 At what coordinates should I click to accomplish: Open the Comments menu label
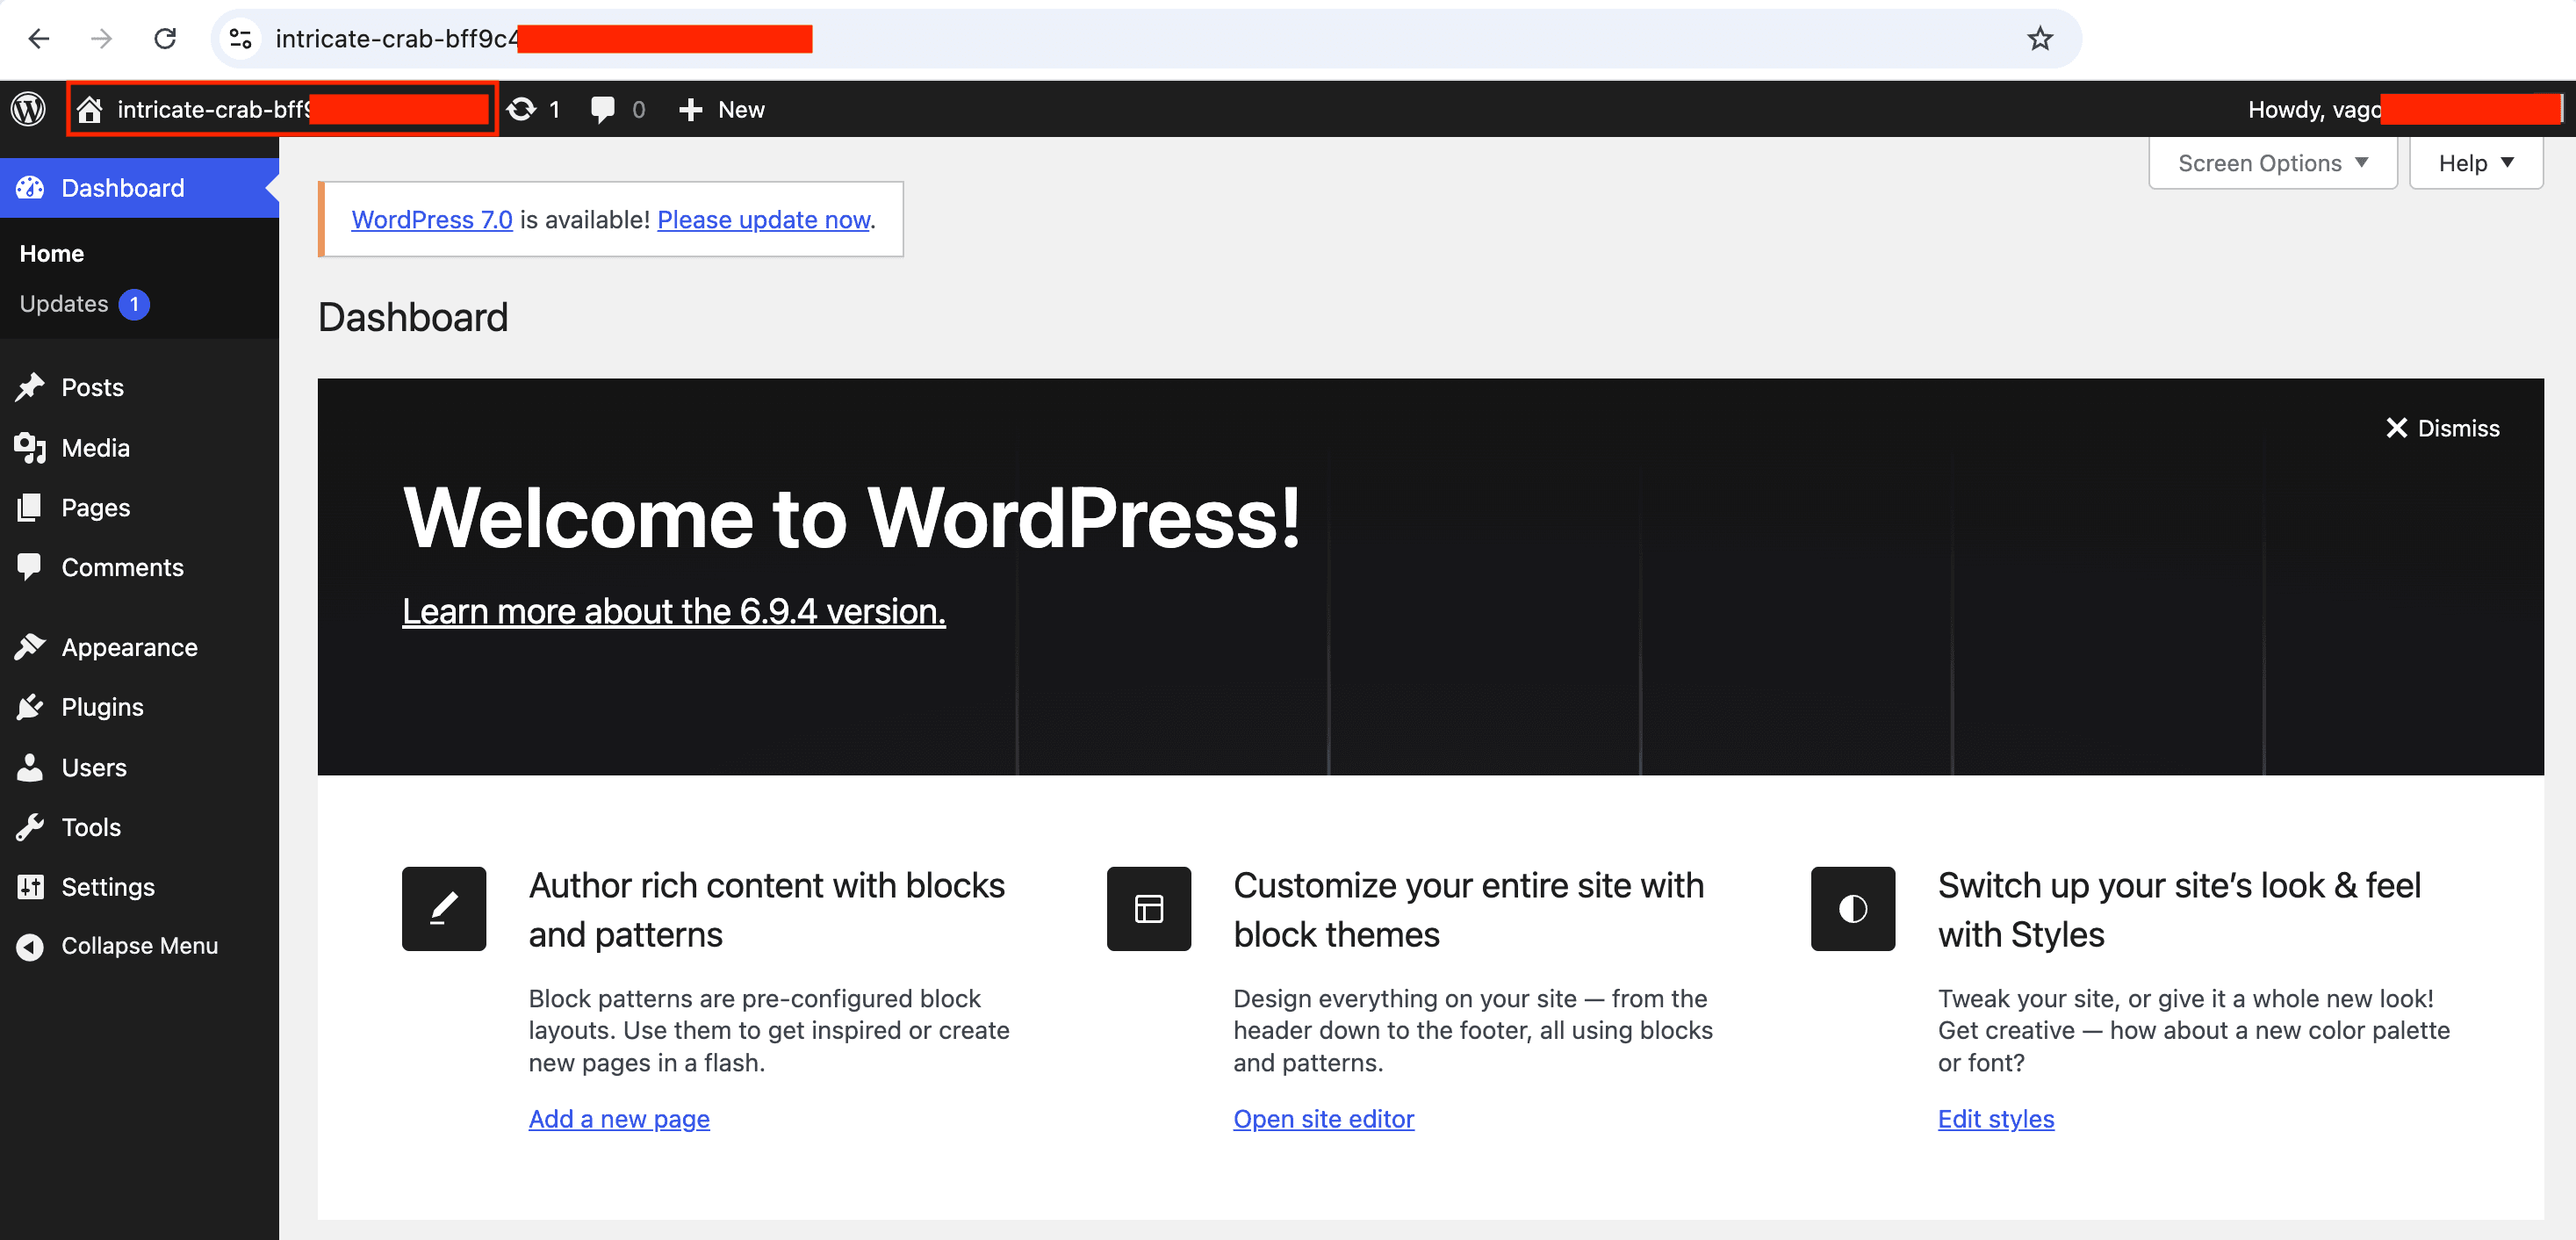(122, 567)
